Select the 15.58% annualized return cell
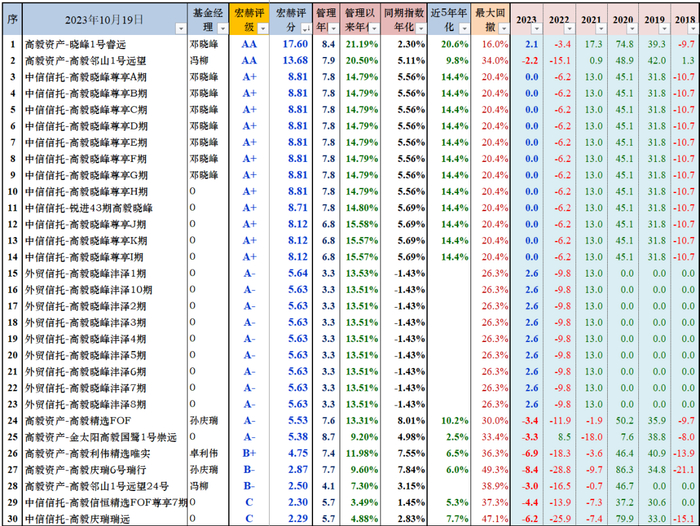The image size is (700, 526). (360, 225)
